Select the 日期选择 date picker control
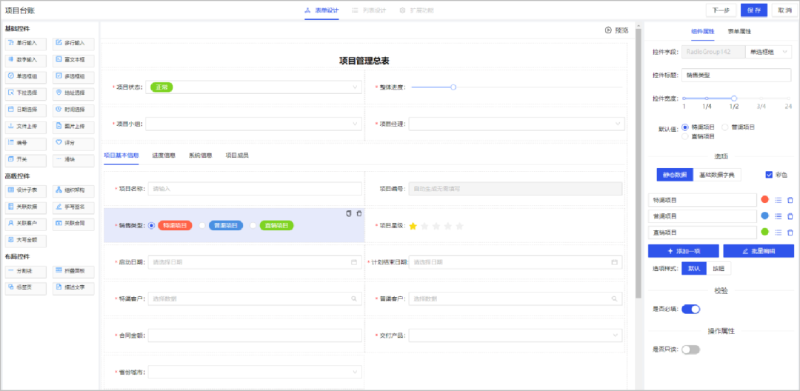Screen dimensions: 800x391 click(x=26, y=110)
